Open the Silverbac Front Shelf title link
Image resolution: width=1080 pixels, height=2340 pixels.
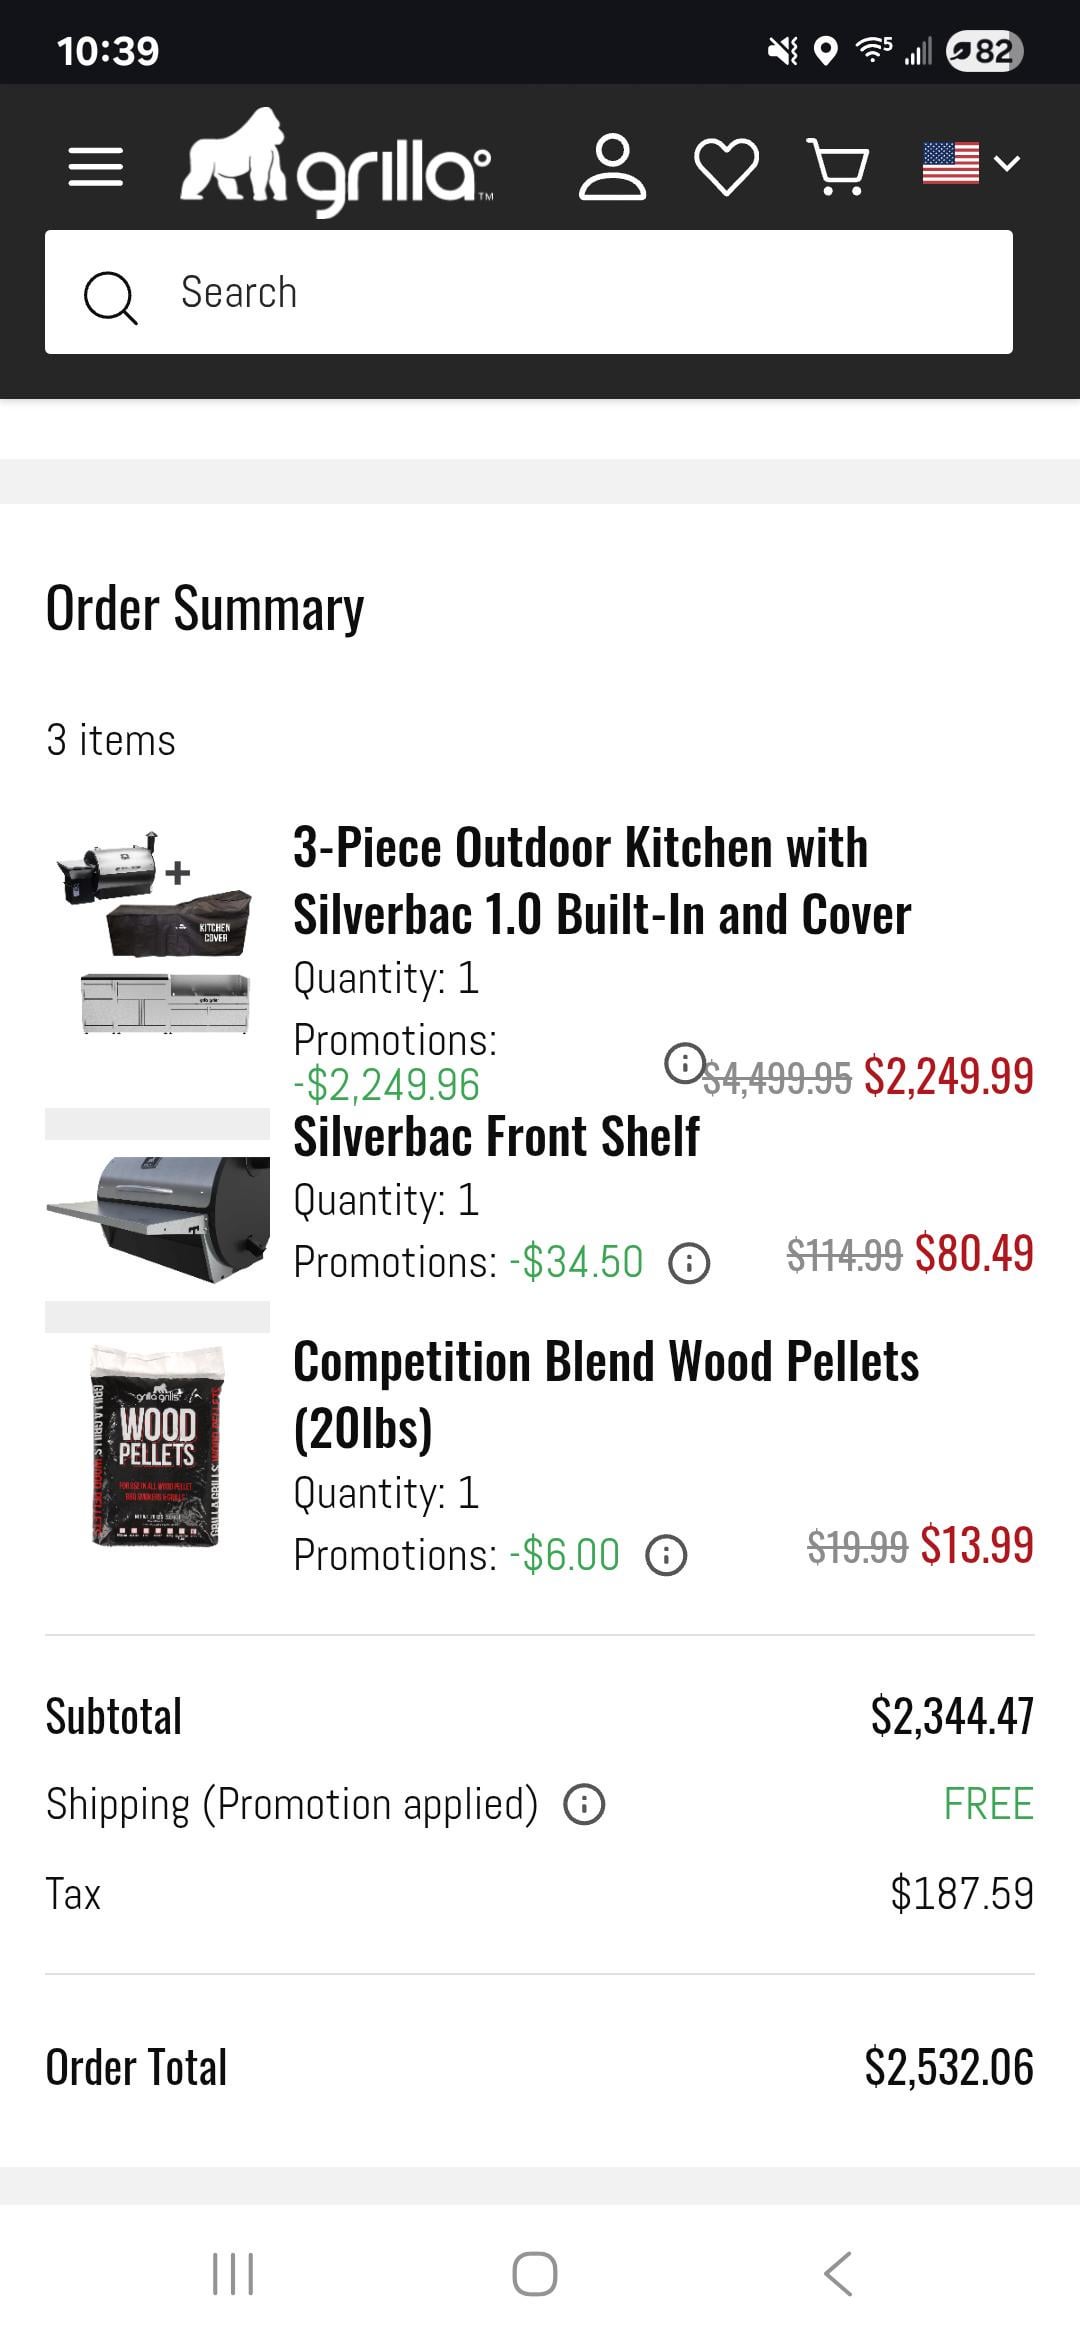(496, 1137)
